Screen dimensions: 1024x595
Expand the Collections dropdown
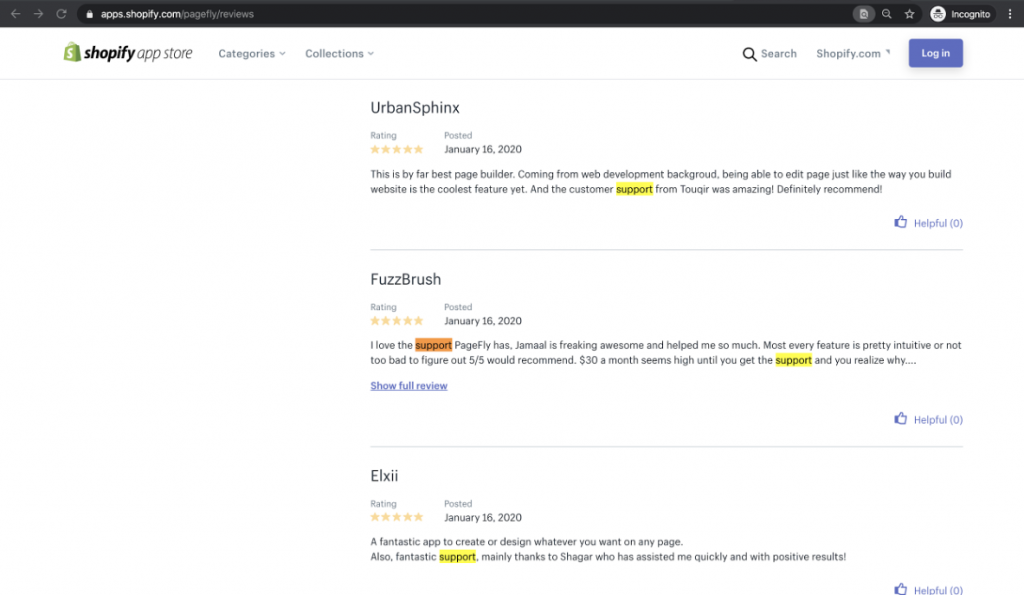(339, 54)
